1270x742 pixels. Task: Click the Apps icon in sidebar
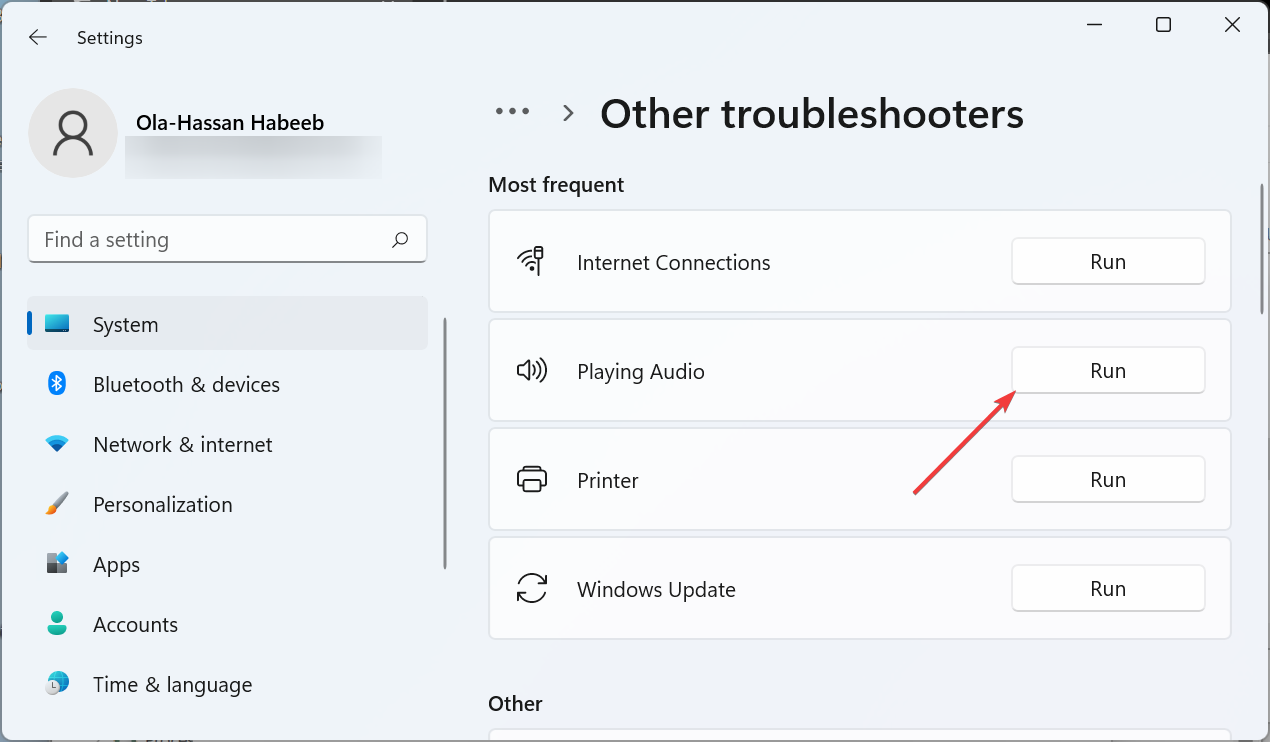(x=57, y=564)
